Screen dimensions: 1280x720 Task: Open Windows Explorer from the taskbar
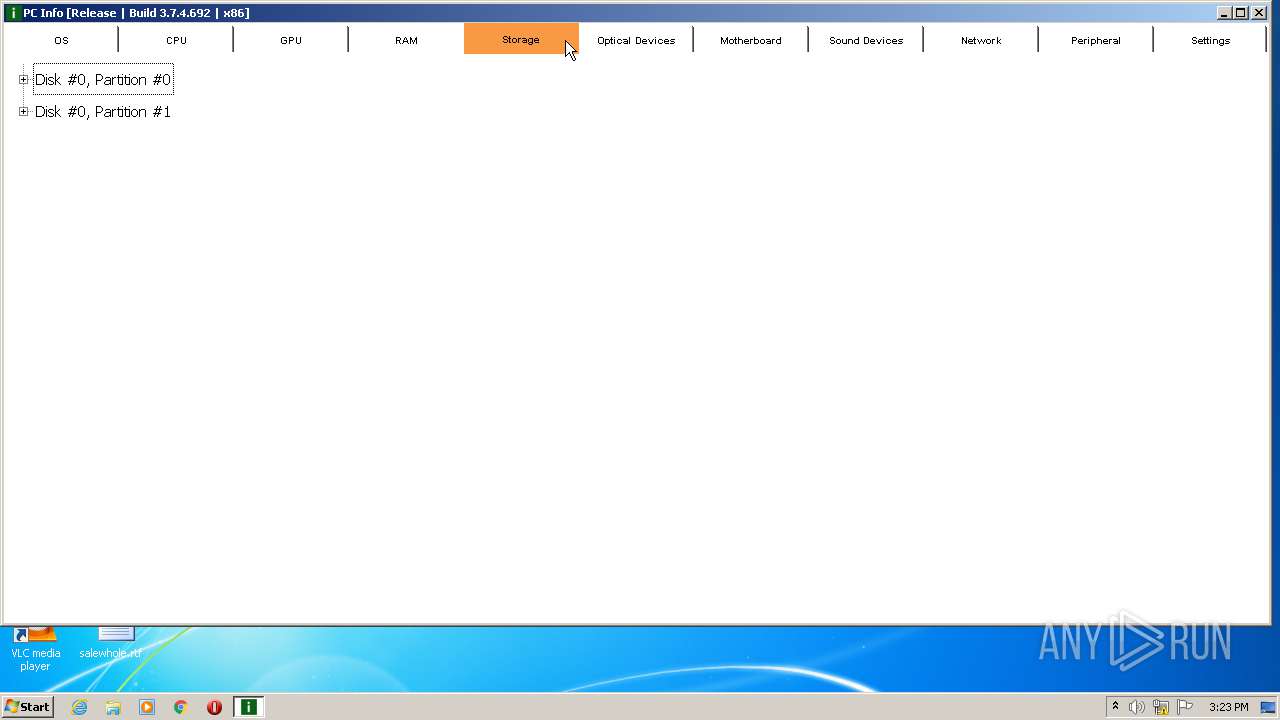pos(113,707)
